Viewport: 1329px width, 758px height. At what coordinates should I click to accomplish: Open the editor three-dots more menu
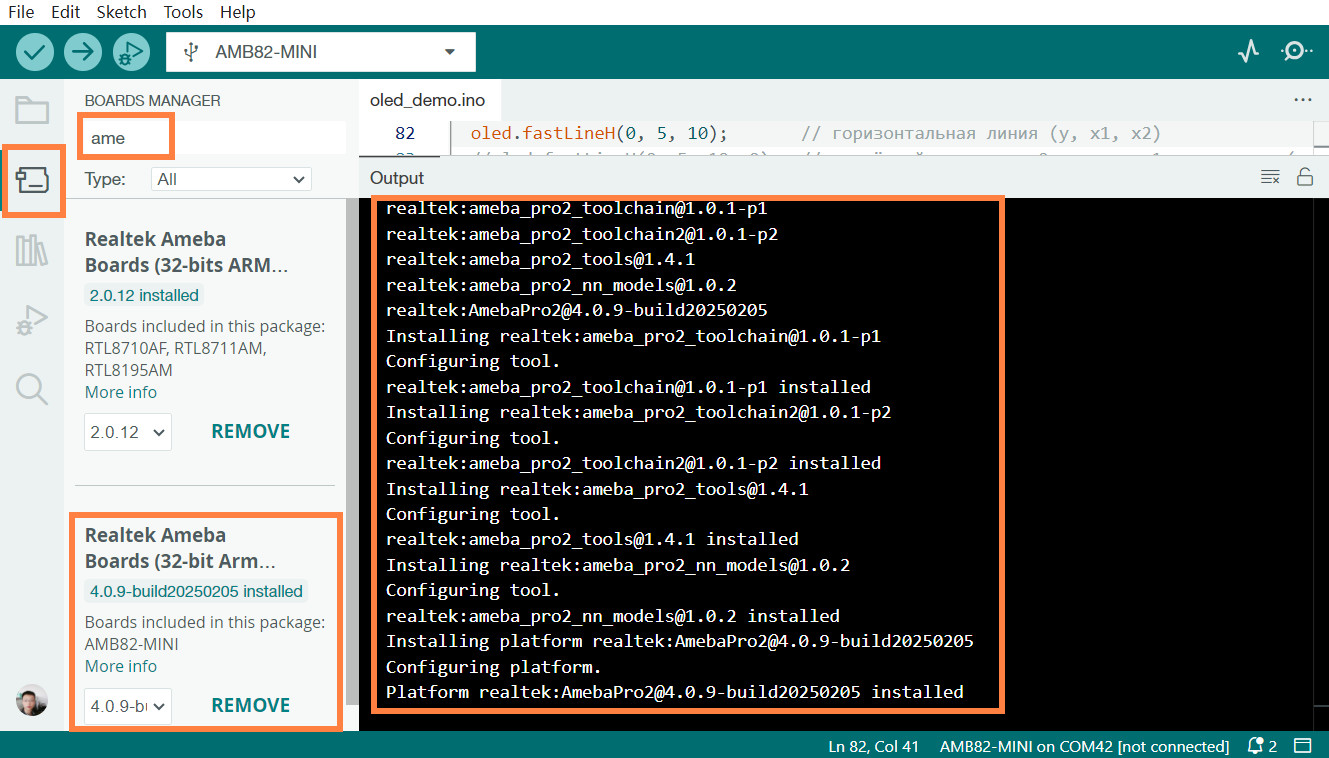[1302, 100]
